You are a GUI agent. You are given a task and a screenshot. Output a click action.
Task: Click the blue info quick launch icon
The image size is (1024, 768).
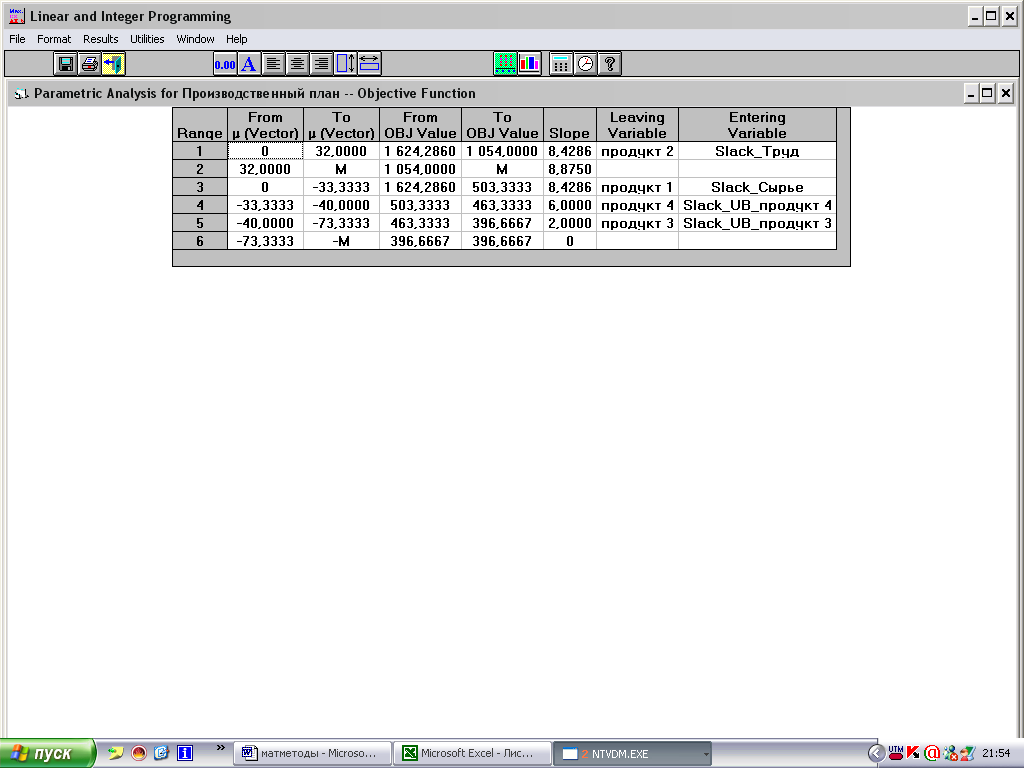pos(185,753)
